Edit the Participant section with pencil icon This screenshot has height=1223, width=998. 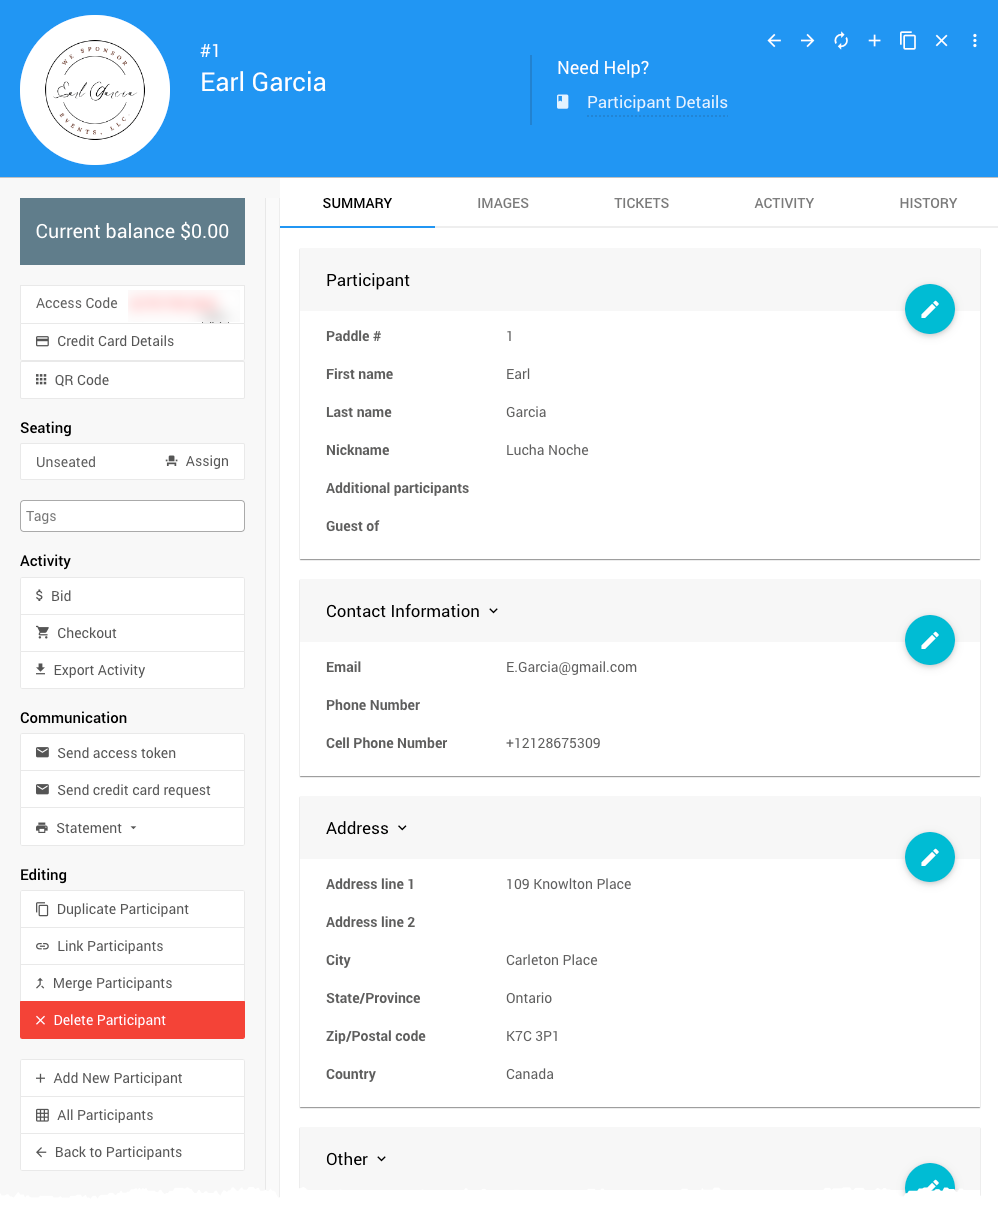click(929, 310)
